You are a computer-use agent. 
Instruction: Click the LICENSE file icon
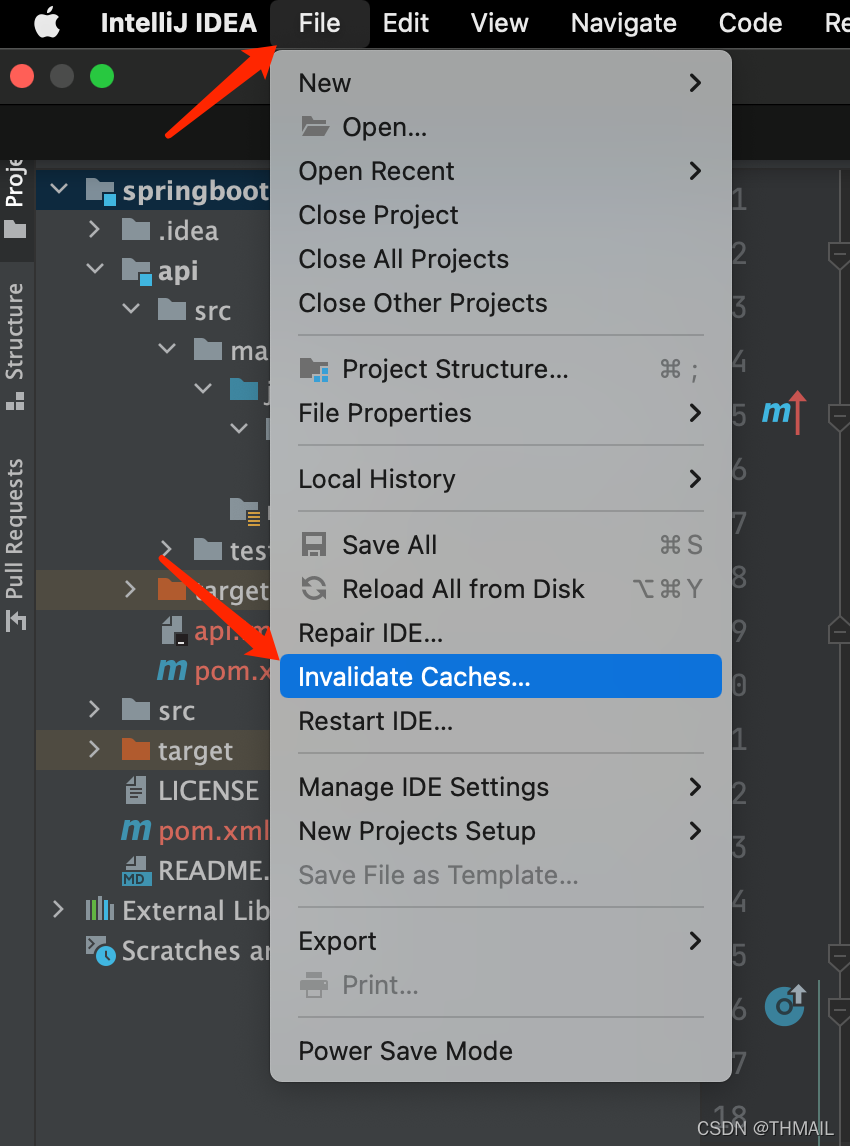(136, 791)
